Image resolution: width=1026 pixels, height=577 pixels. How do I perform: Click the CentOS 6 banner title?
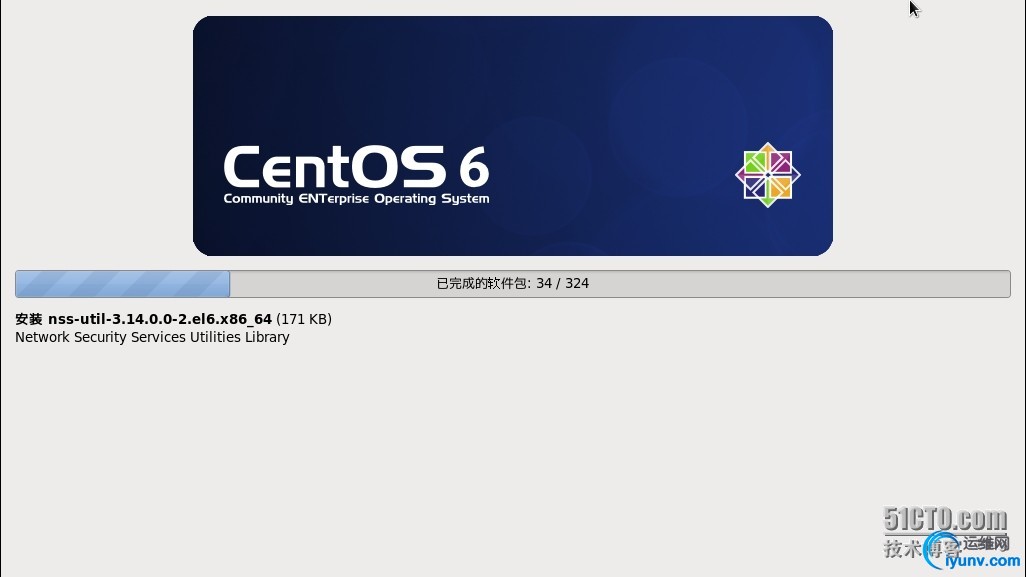pyautogui.click(x=356, y=167)
